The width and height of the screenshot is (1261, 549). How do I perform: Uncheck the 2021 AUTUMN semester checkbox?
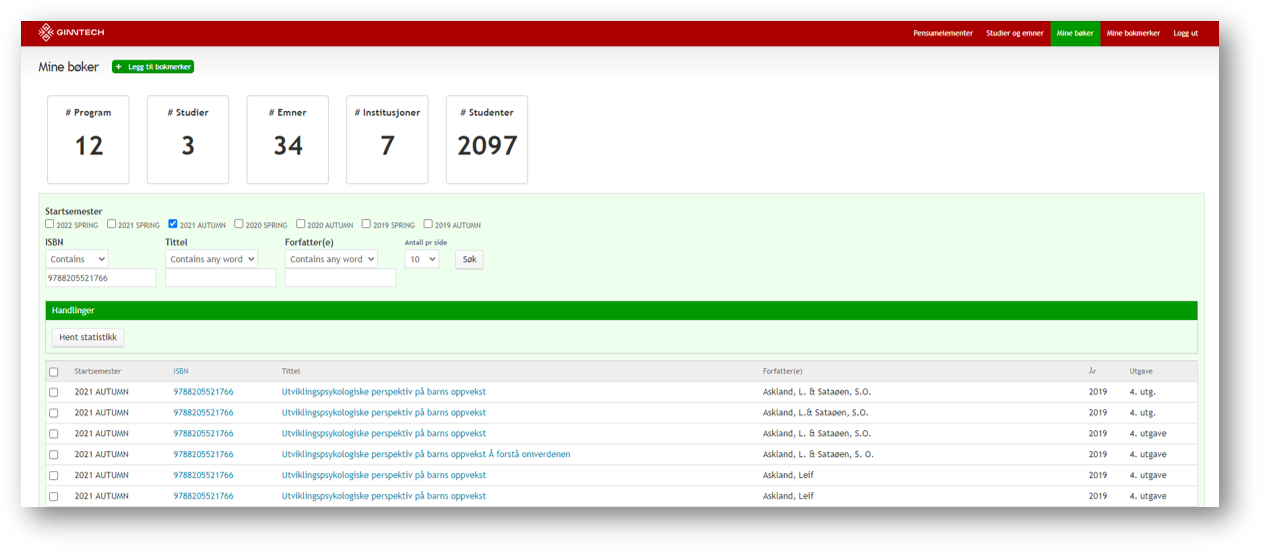point(173,224)
